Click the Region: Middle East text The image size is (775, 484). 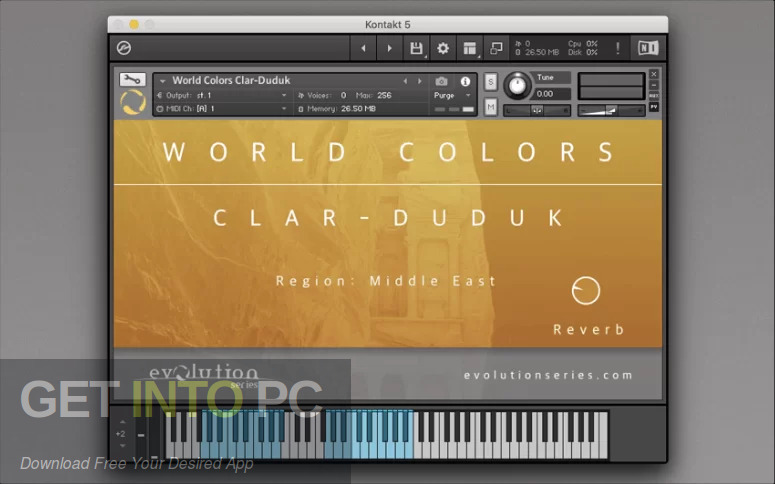(386, 281)
